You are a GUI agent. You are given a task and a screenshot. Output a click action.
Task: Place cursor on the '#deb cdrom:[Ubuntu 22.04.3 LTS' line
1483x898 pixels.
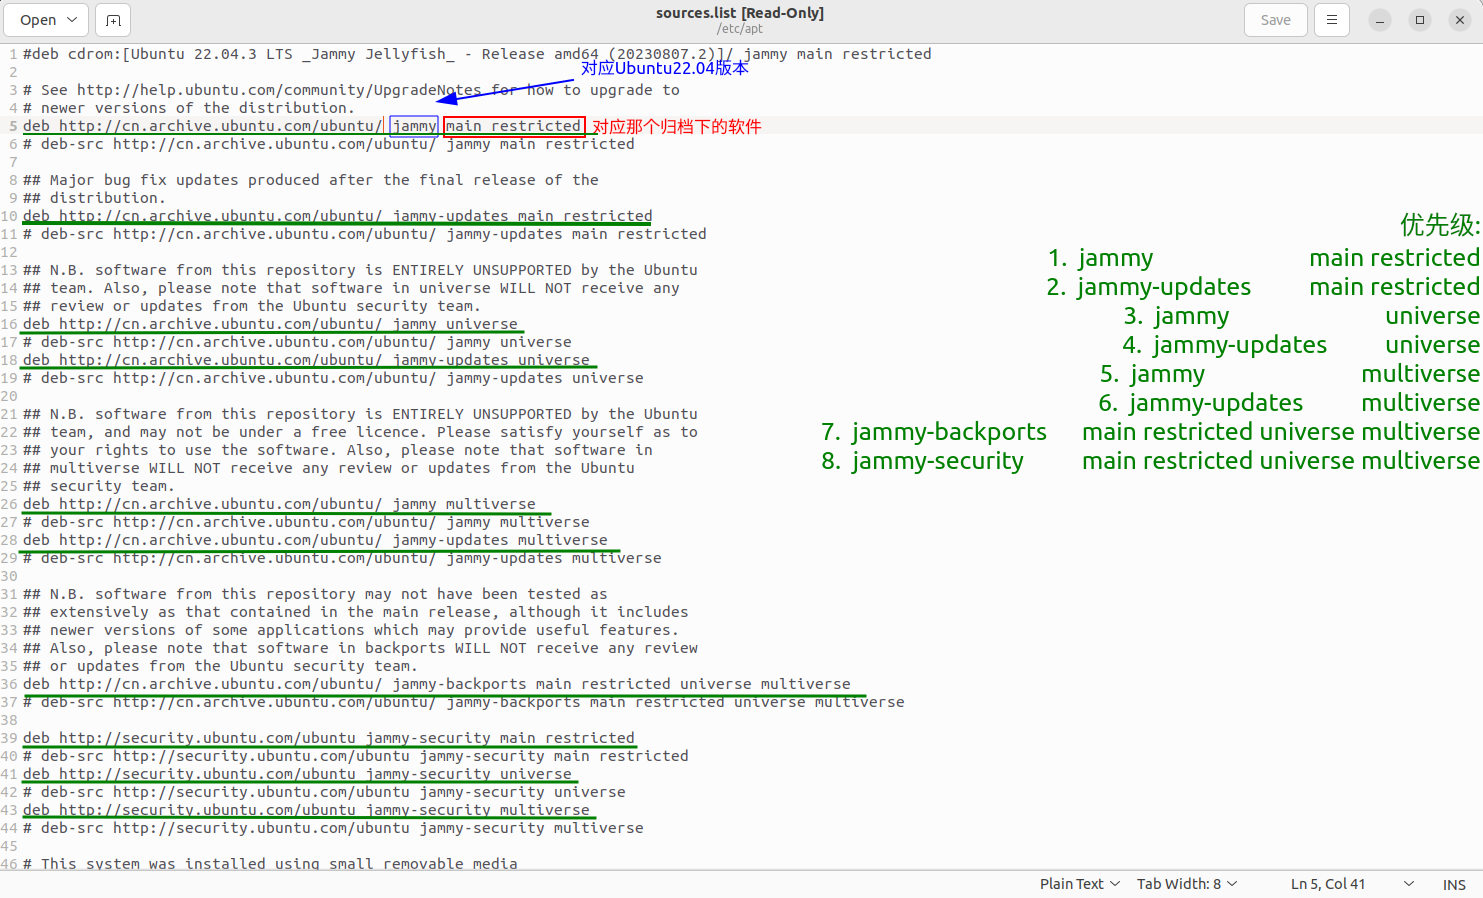coord(477,54)
